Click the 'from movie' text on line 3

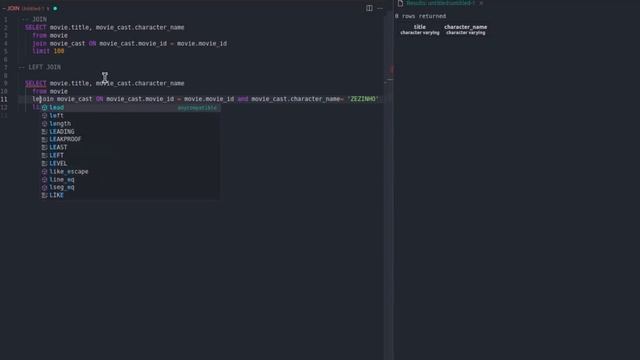point(50,36)
